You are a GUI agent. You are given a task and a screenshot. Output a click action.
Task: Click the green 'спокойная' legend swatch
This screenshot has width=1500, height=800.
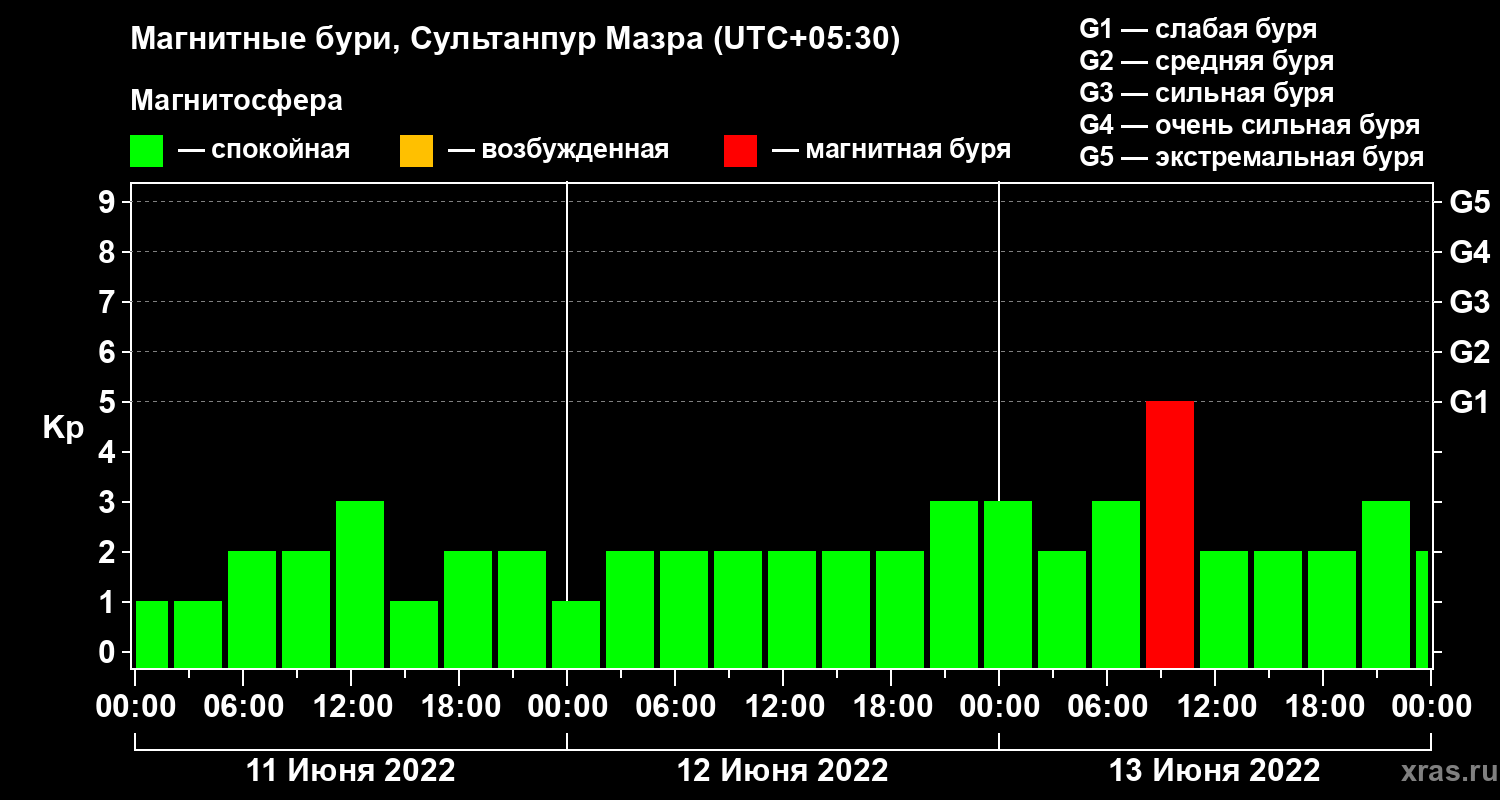(146, 151)
